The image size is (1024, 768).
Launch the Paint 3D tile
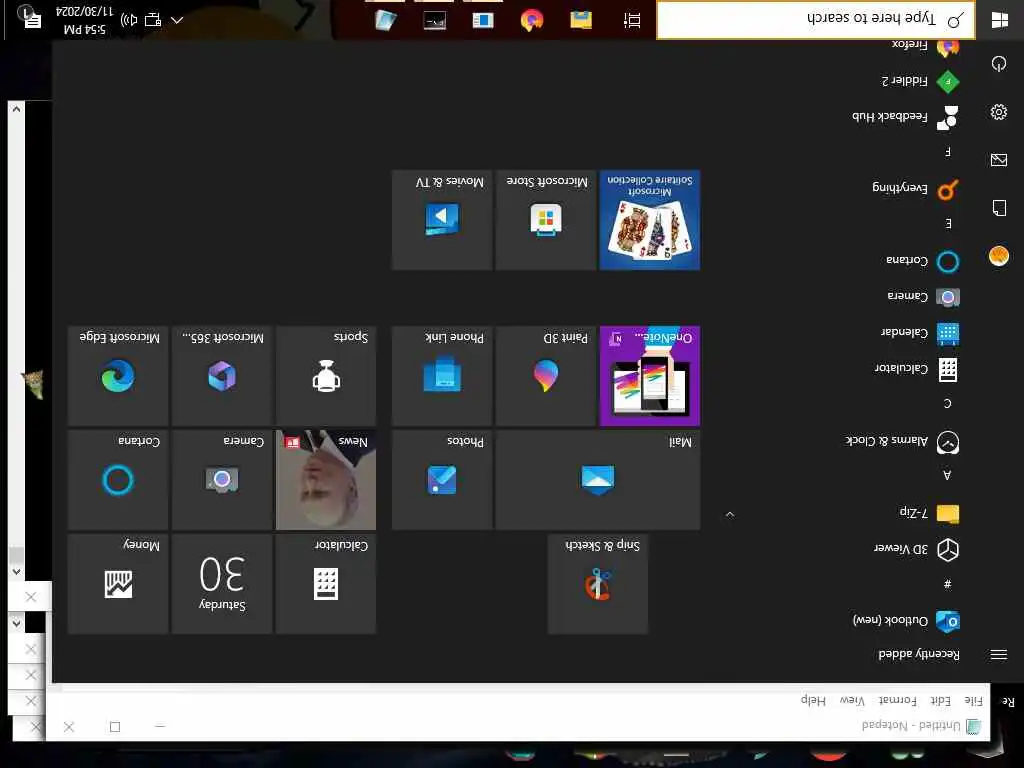546,376
